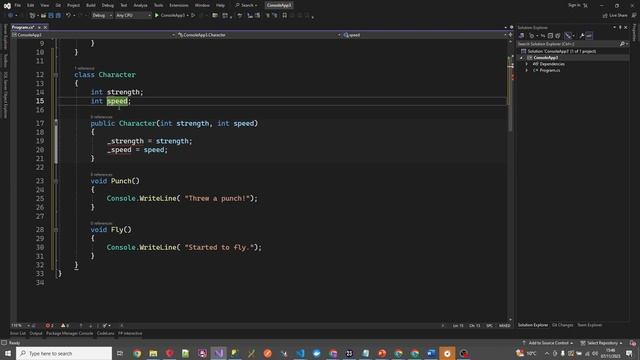Switch to the Git Changes tab
640x360 pixels.
pos(562,325)
